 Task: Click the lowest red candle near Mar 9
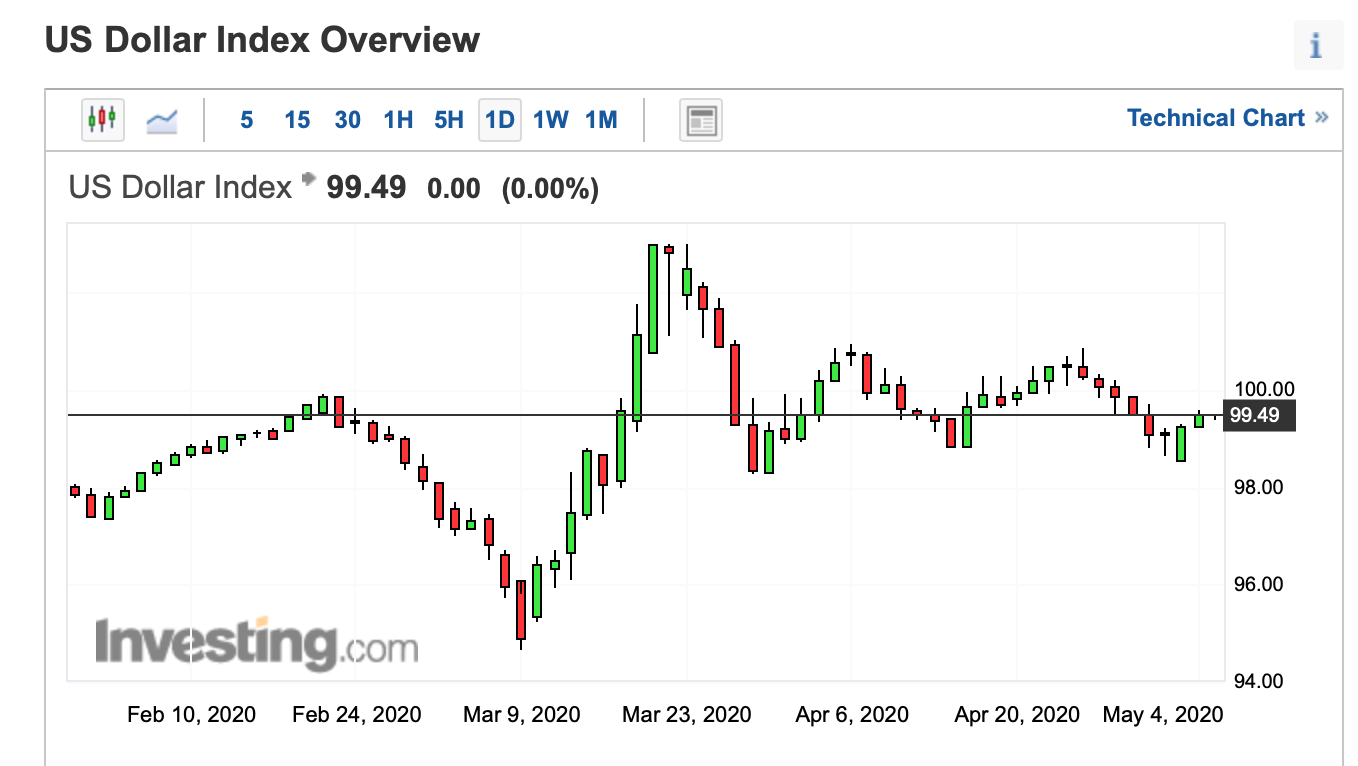[521, 609]
